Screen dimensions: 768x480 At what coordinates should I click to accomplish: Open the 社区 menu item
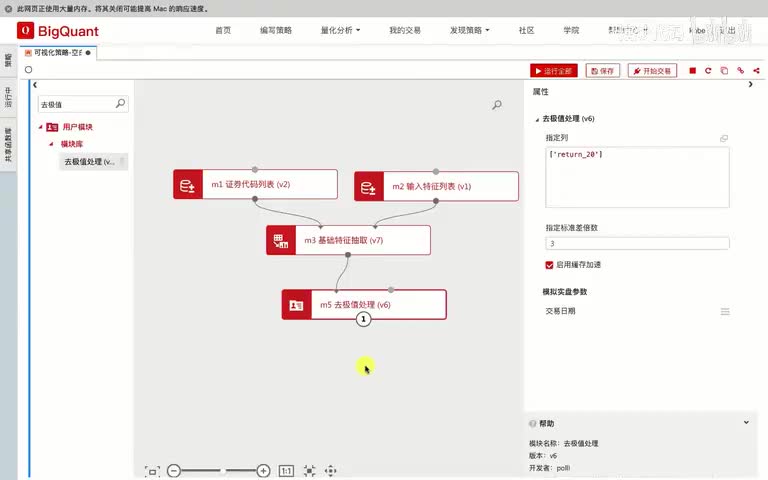[x=527, y=30]
